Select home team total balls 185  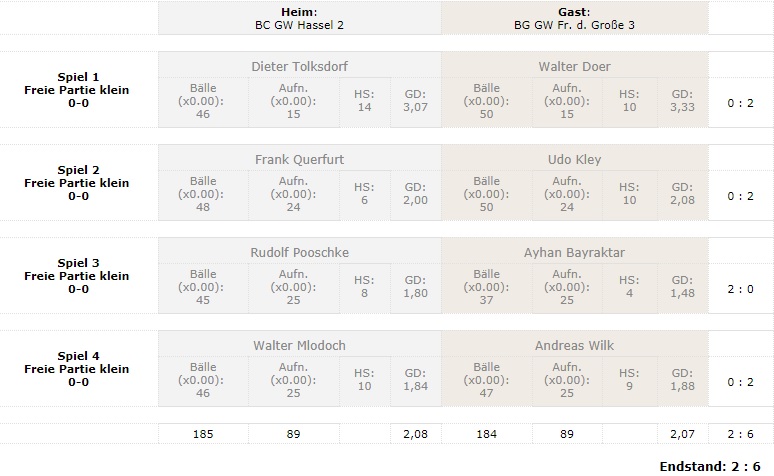pyautogui.click(x=203, y=434)
